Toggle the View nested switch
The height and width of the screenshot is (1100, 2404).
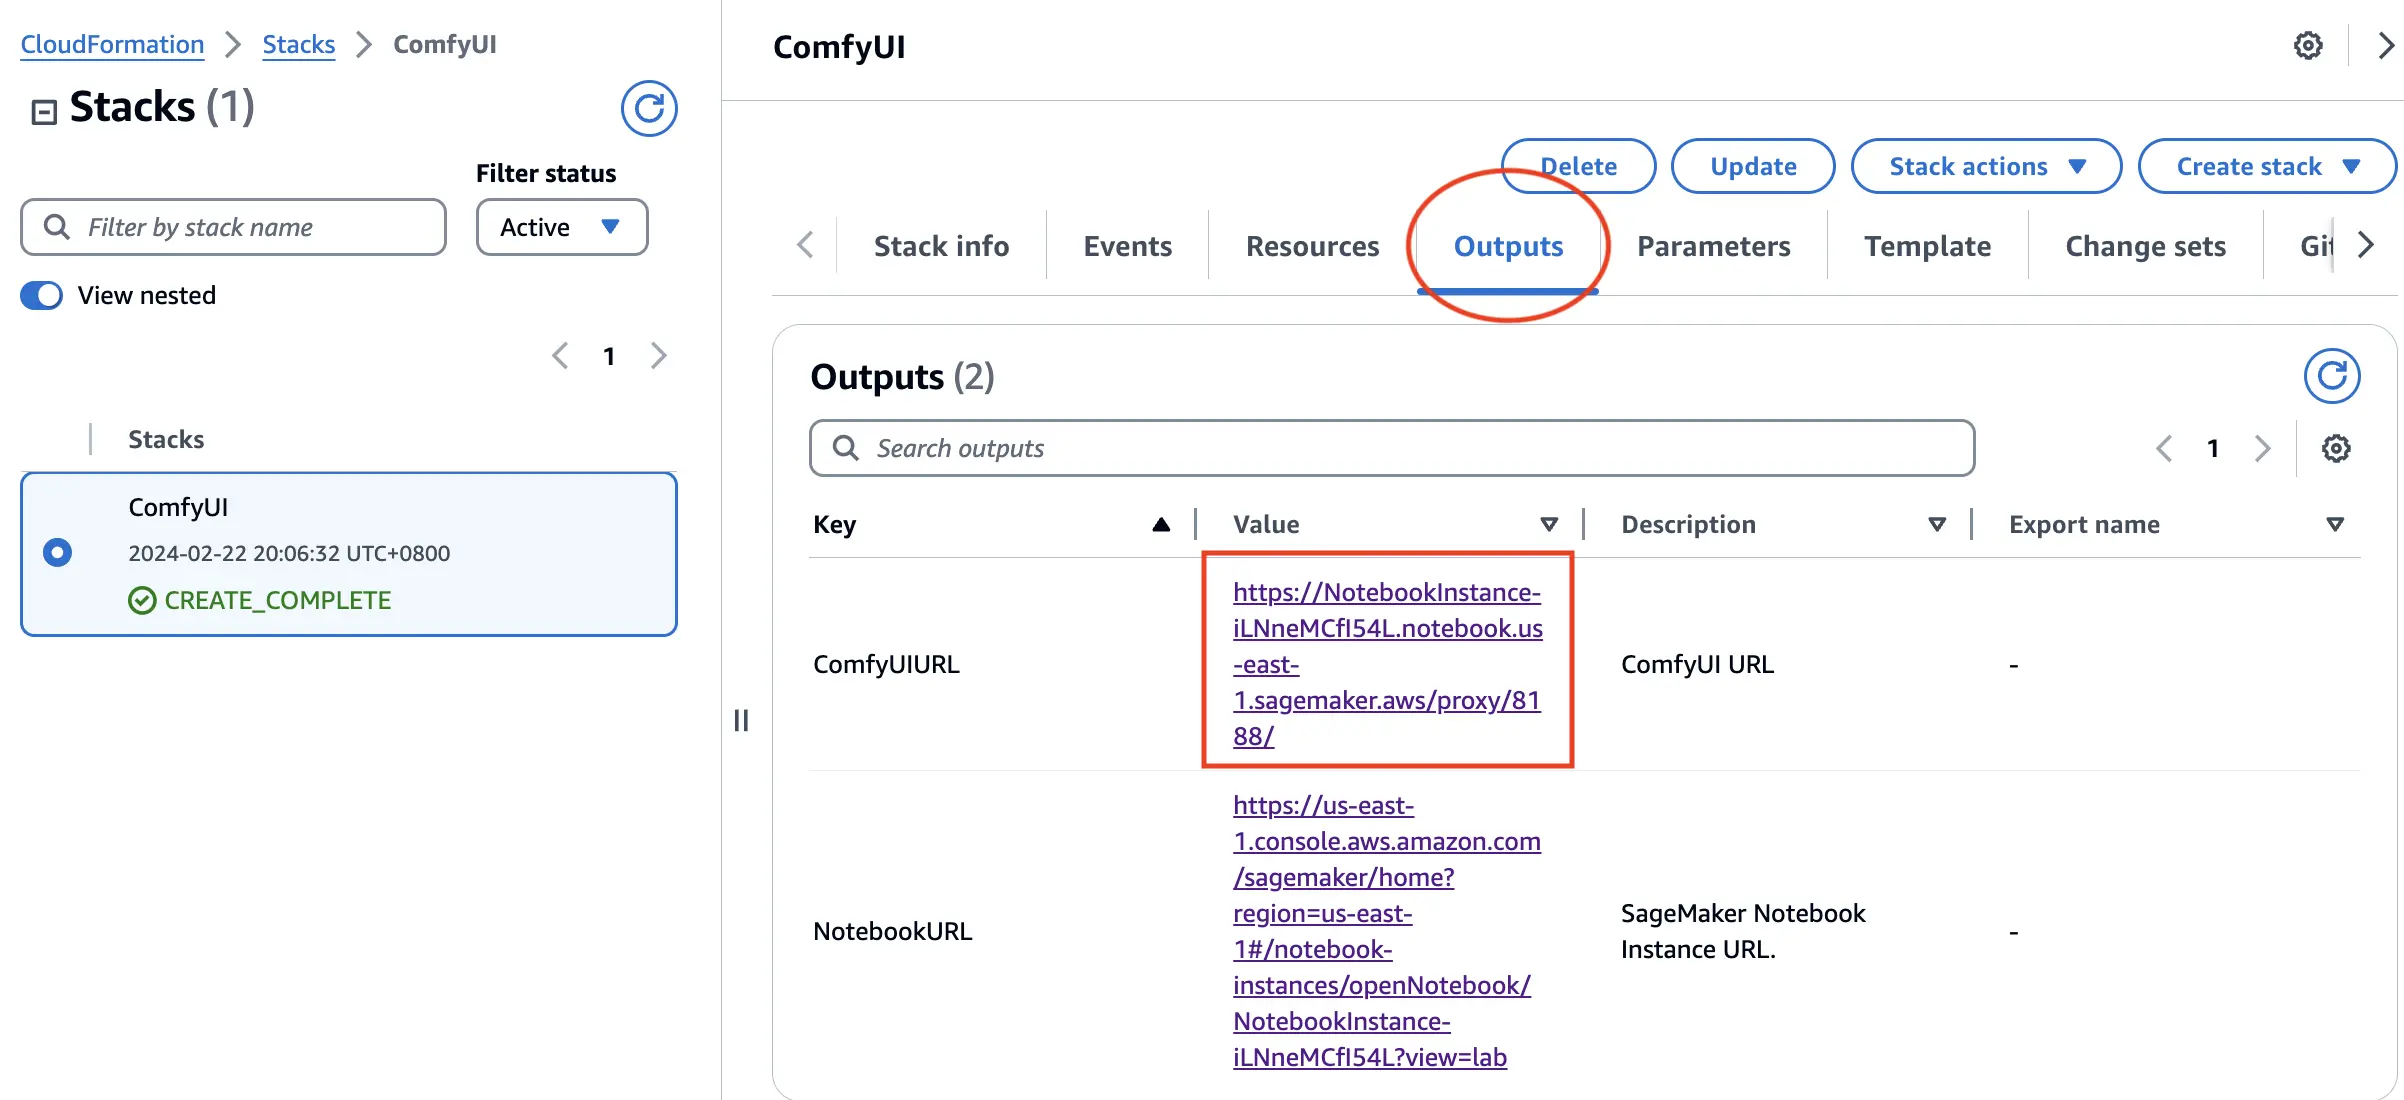pyautogui.click(x=42, y=295)
